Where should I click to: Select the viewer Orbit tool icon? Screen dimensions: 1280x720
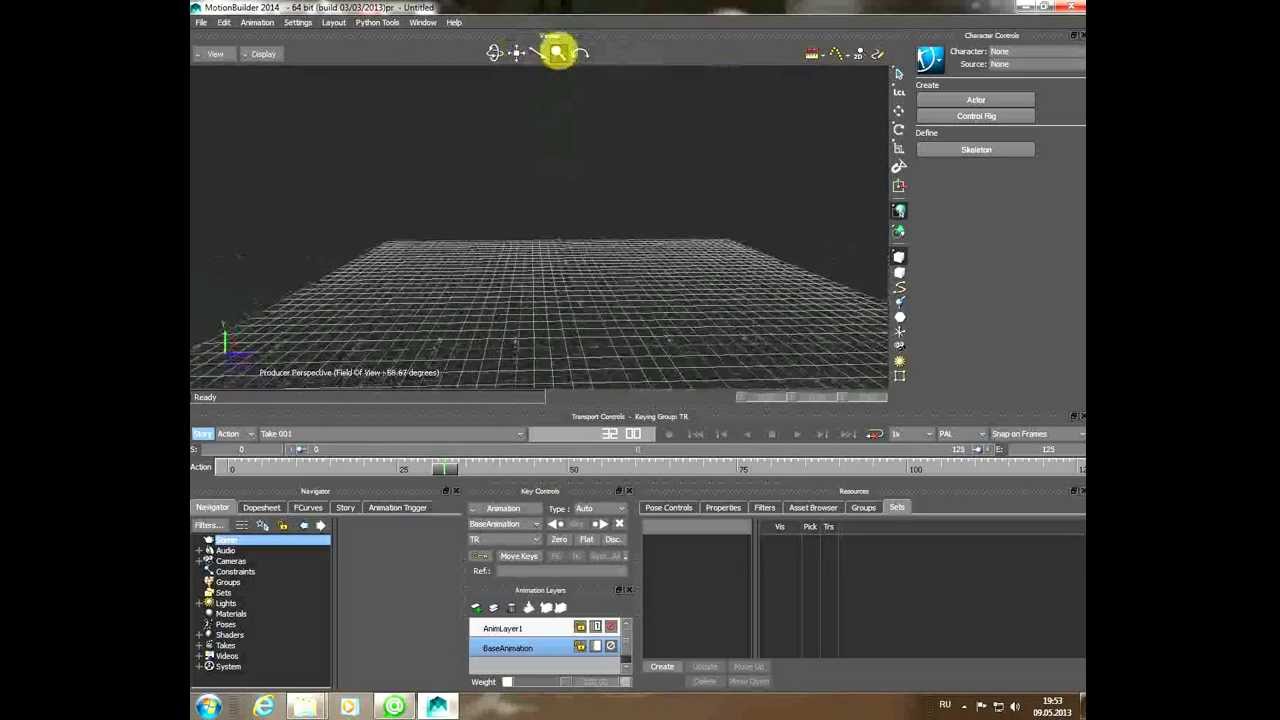(494, 53)
